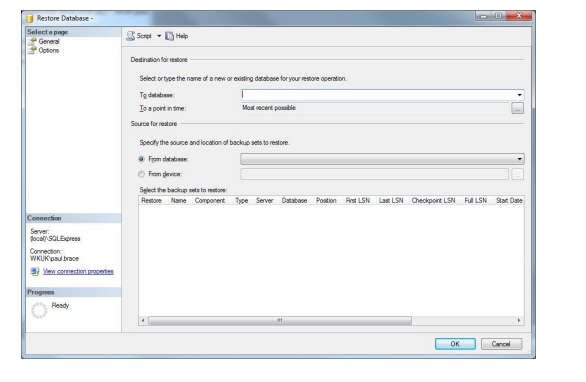Viewport: 586px width, 382px height.
Task: Open the View connection properties link
Action: pyautogui.click(x=78, y=271)
